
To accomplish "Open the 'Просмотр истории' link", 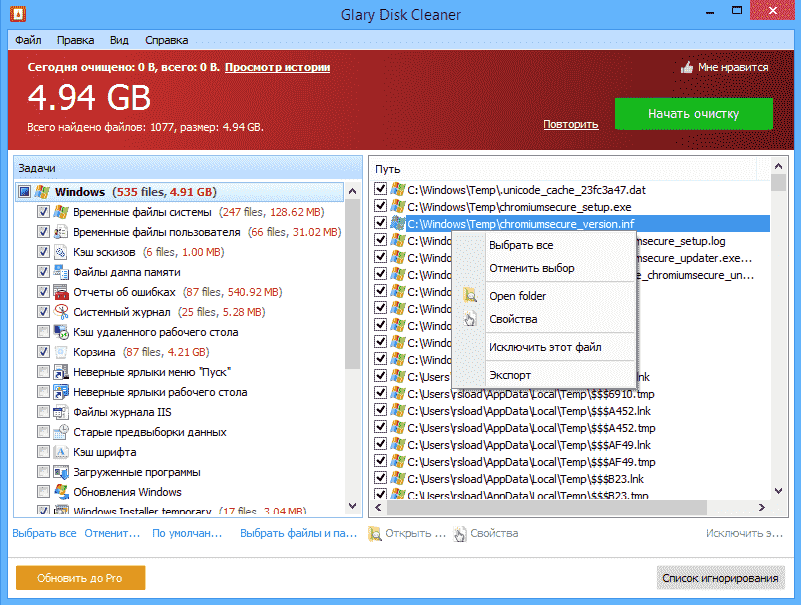I will point(277,67).
